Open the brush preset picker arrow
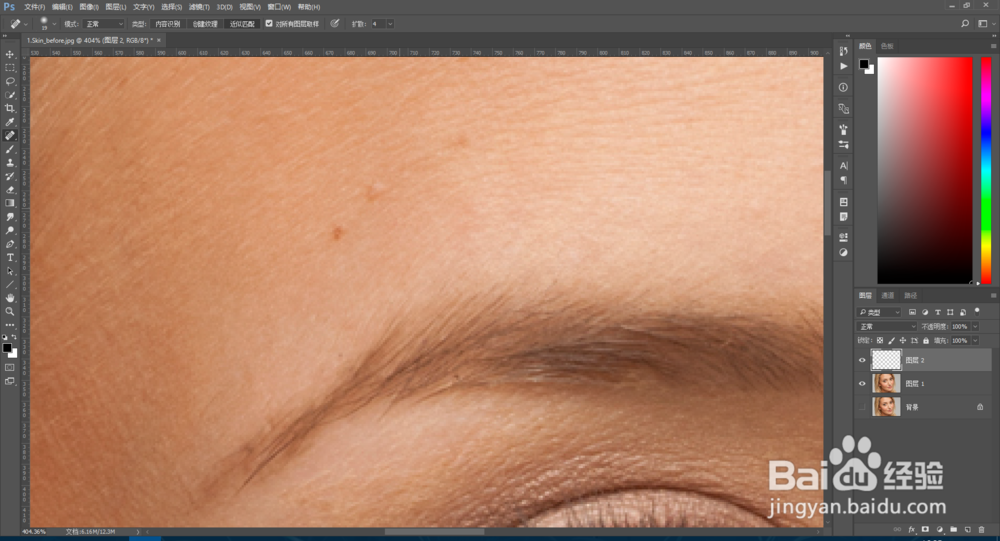The width and height of the screenshot is (1000, 541). (x=54, y=24)
